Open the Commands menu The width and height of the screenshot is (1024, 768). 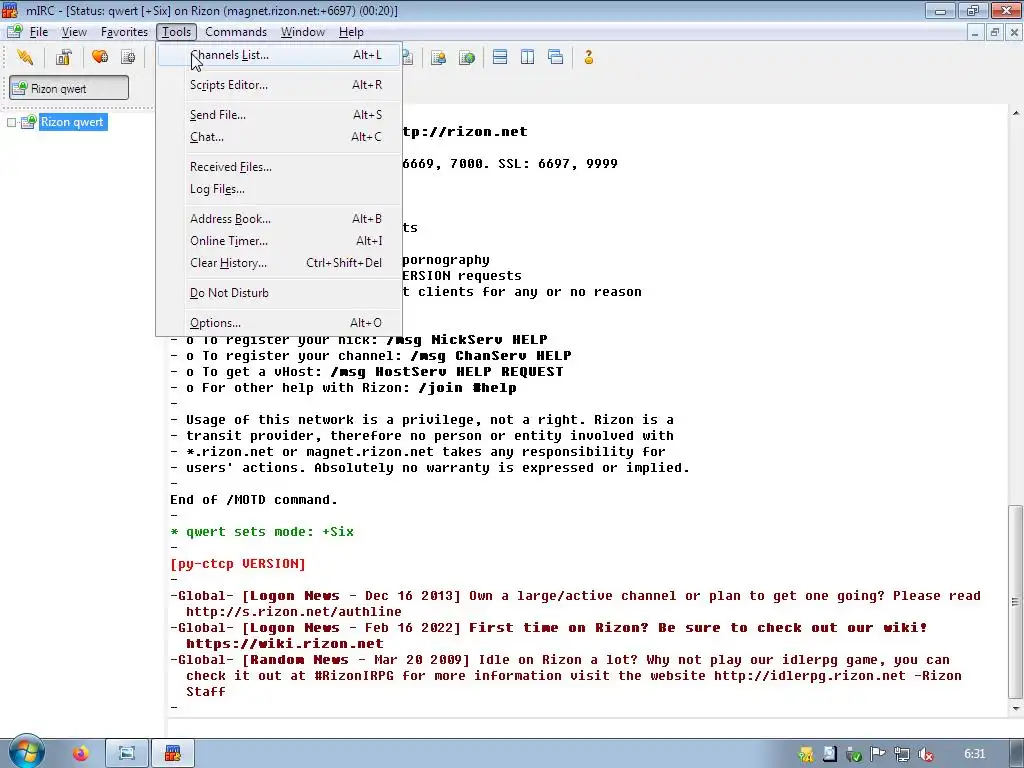[236, 31]
